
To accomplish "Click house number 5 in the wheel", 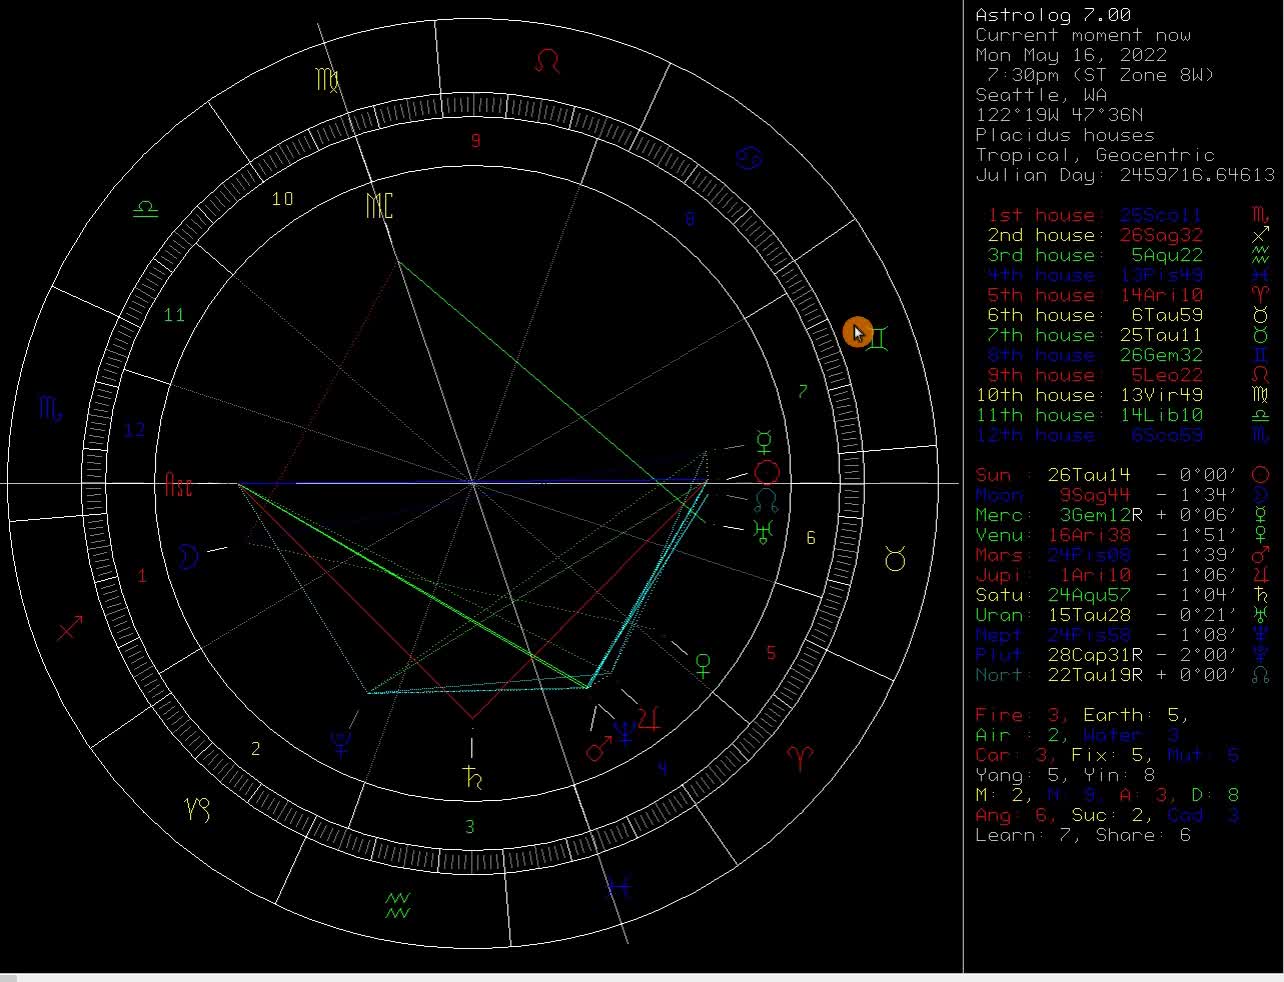I will 771,654.
